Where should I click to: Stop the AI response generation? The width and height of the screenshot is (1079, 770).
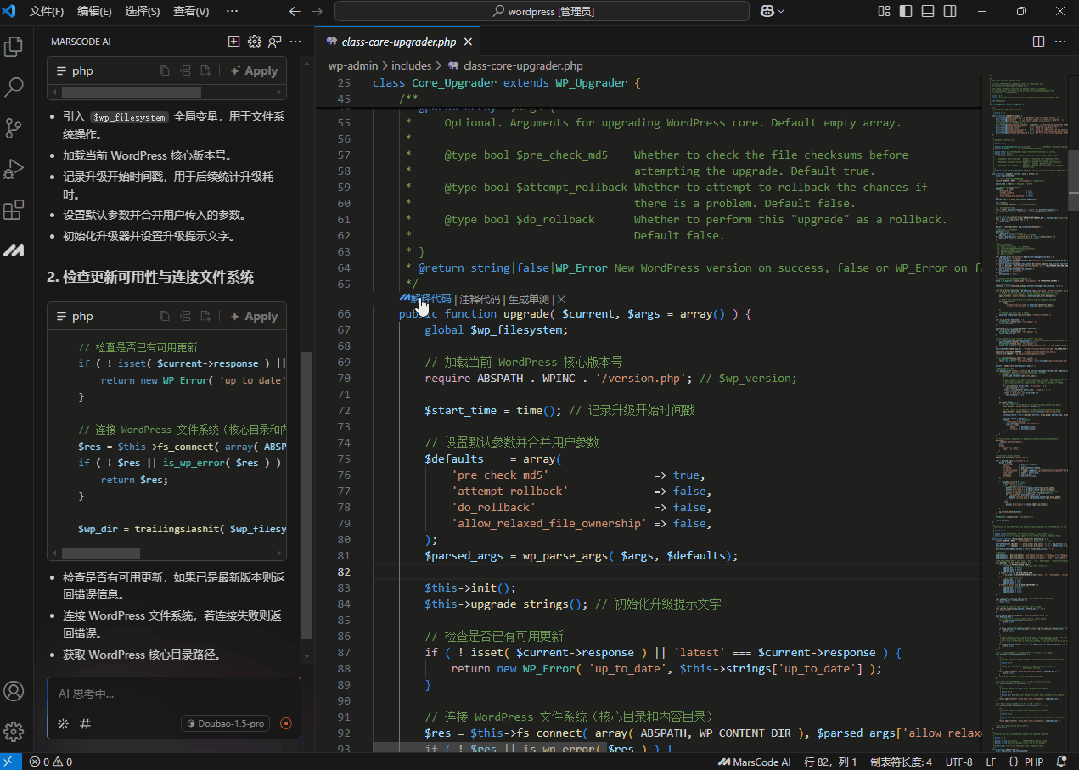[x=286, y=723]
